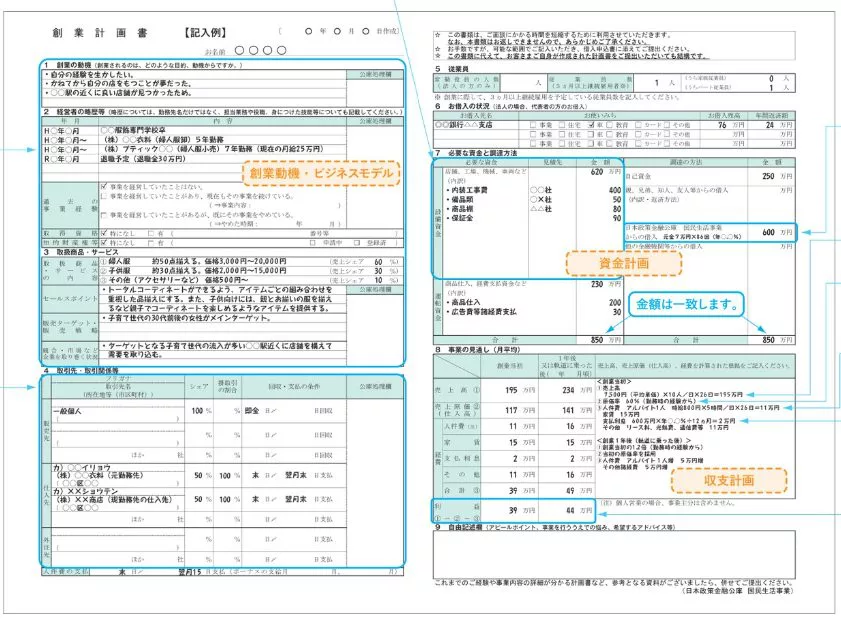Tick the "事業を経営していたことはない" checkbox
The width and height of the screenshot is (841, 623).
(x=104, y=187)
